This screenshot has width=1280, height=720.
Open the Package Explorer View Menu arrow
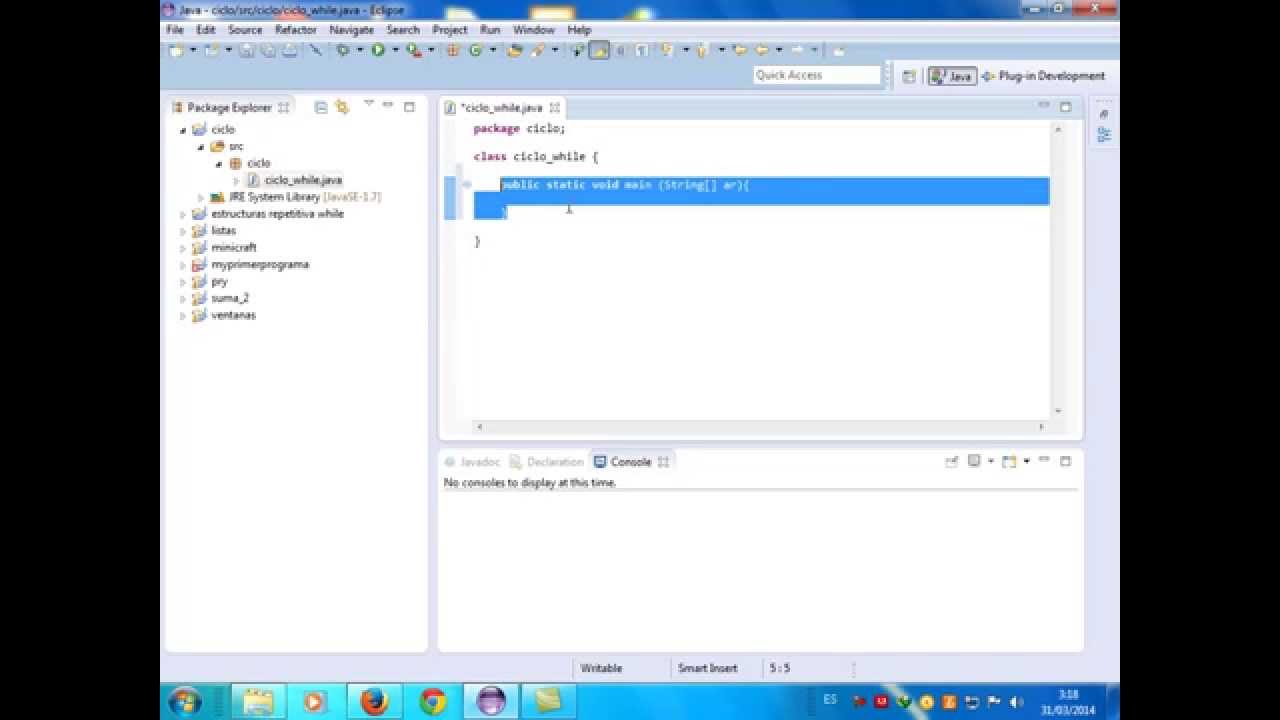pyautogui.click(x=368, y=105)
